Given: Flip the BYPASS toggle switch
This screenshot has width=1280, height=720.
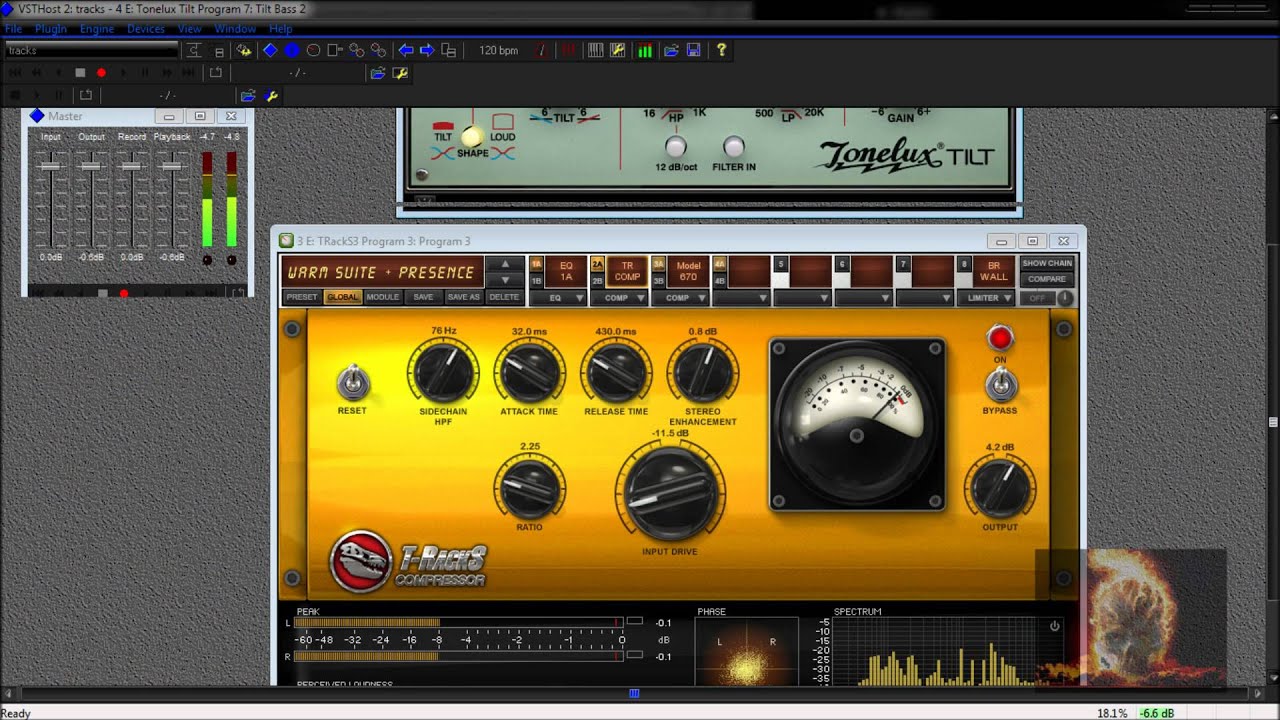Looking at the screenshot, I should 1000,385.
